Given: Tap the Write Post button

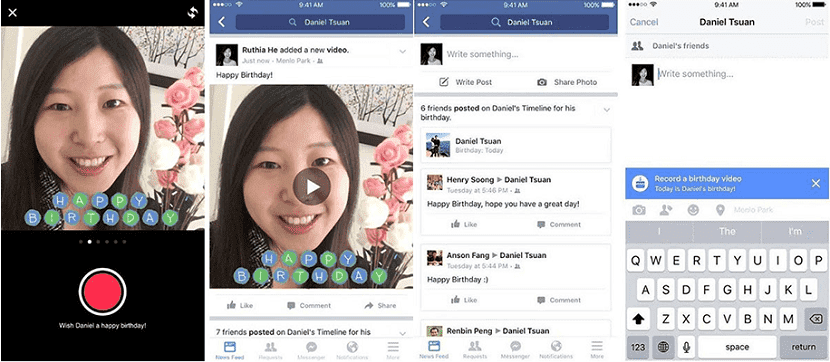Looking at the screenshot, I should (466, 82).
